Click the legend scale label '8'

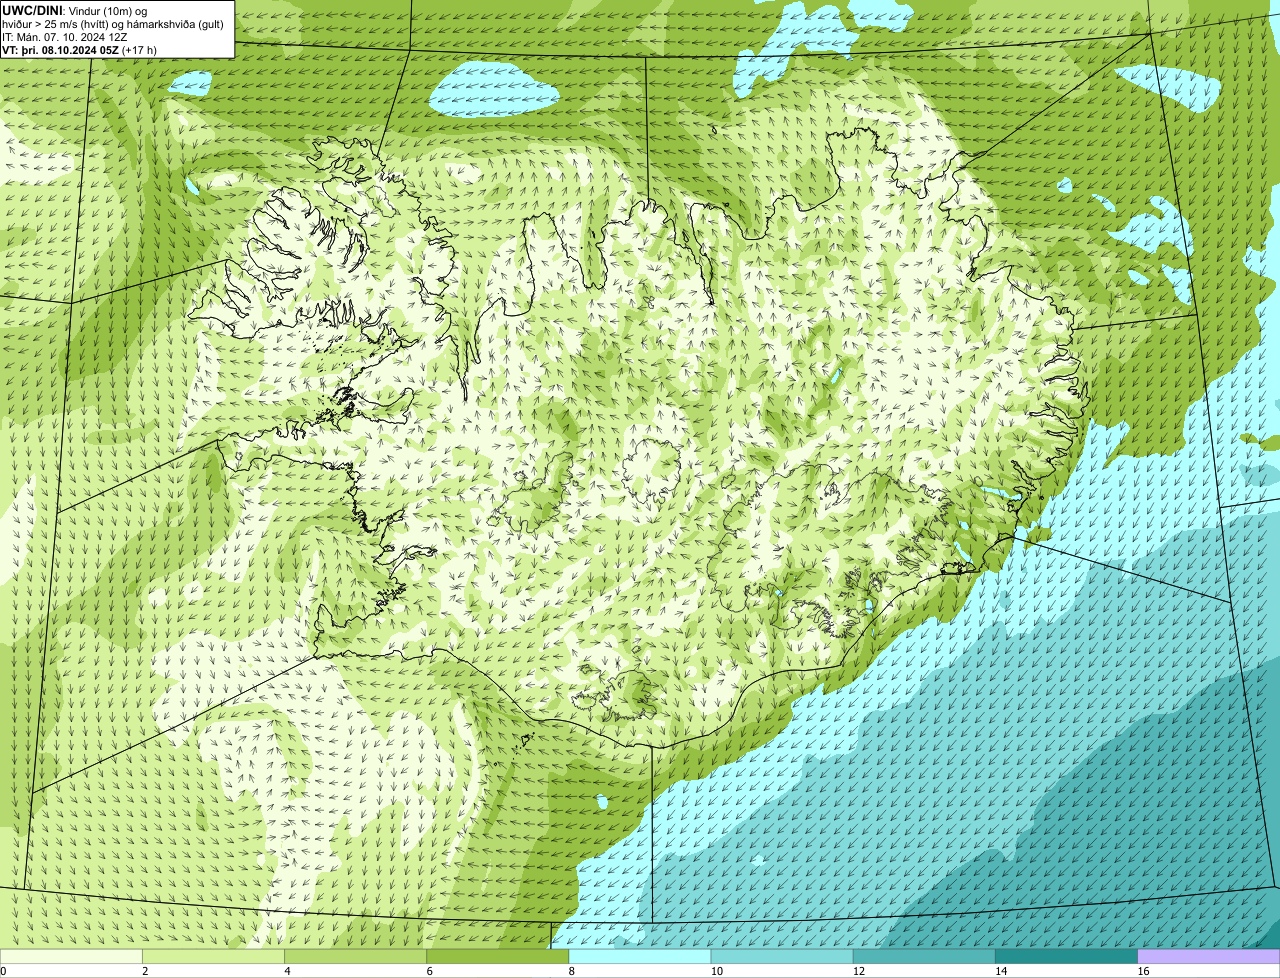point(572,971)
